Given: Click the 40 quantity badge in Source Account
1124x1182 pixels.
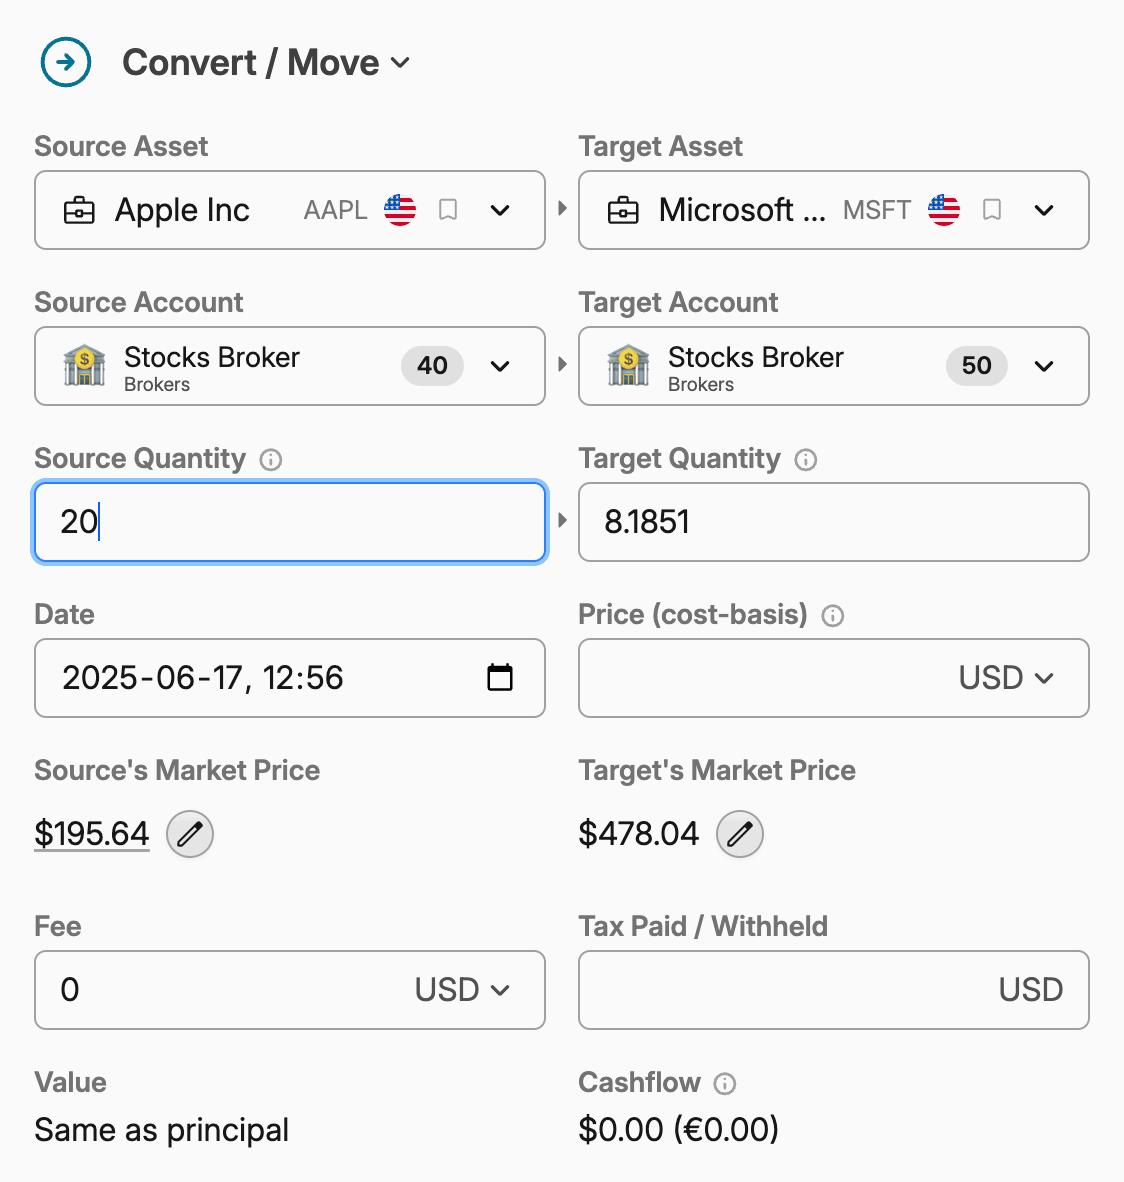Looking at the screenshot, I should 432,366.
